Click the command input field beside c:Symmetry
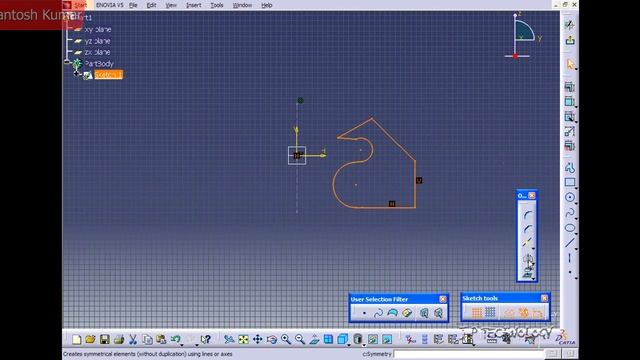This screenshot has width=640, height=360. click(469, 354)
